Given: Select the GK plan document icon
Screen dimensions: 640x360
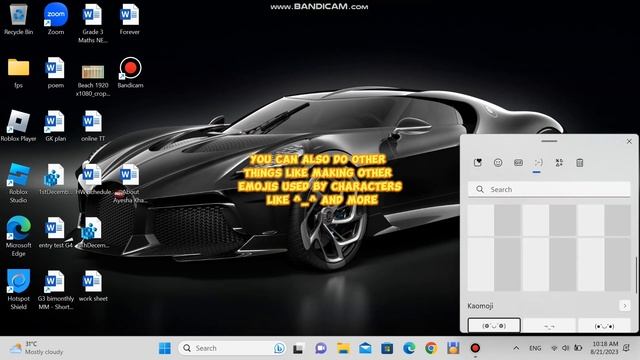Looking at the screenshot, I should pyautogui.click(x=56, y=126).
